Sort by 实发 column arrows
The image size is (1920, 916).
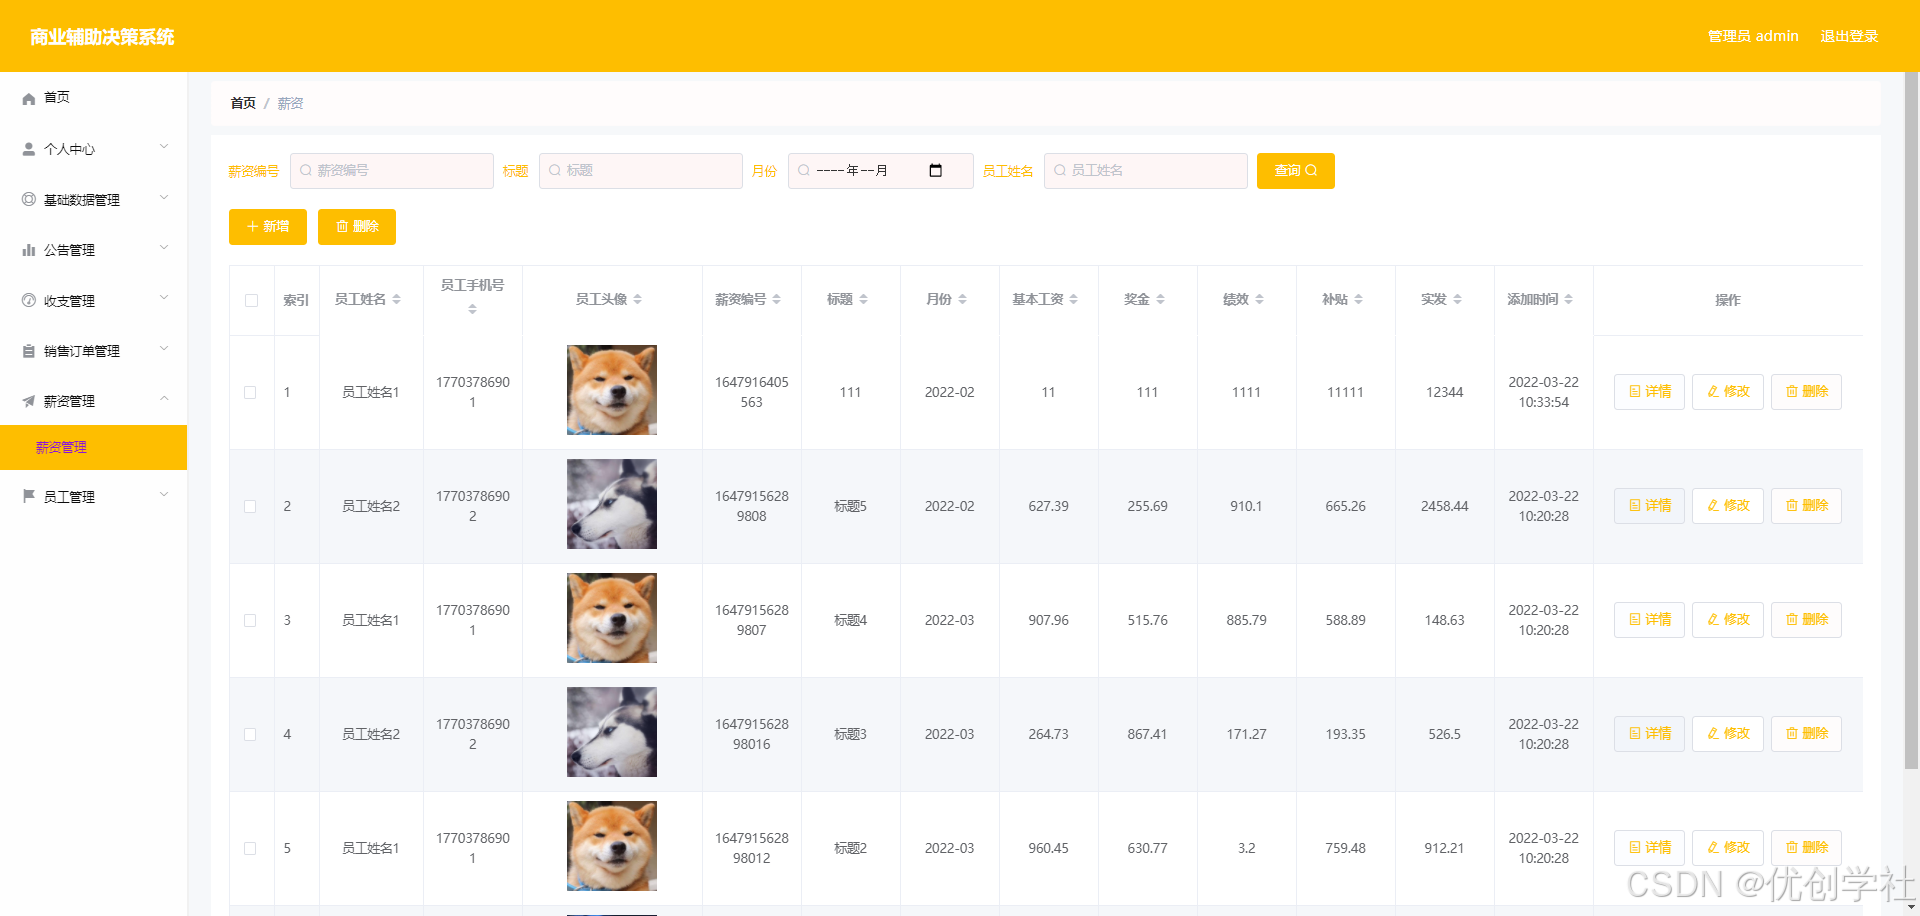1457,299
